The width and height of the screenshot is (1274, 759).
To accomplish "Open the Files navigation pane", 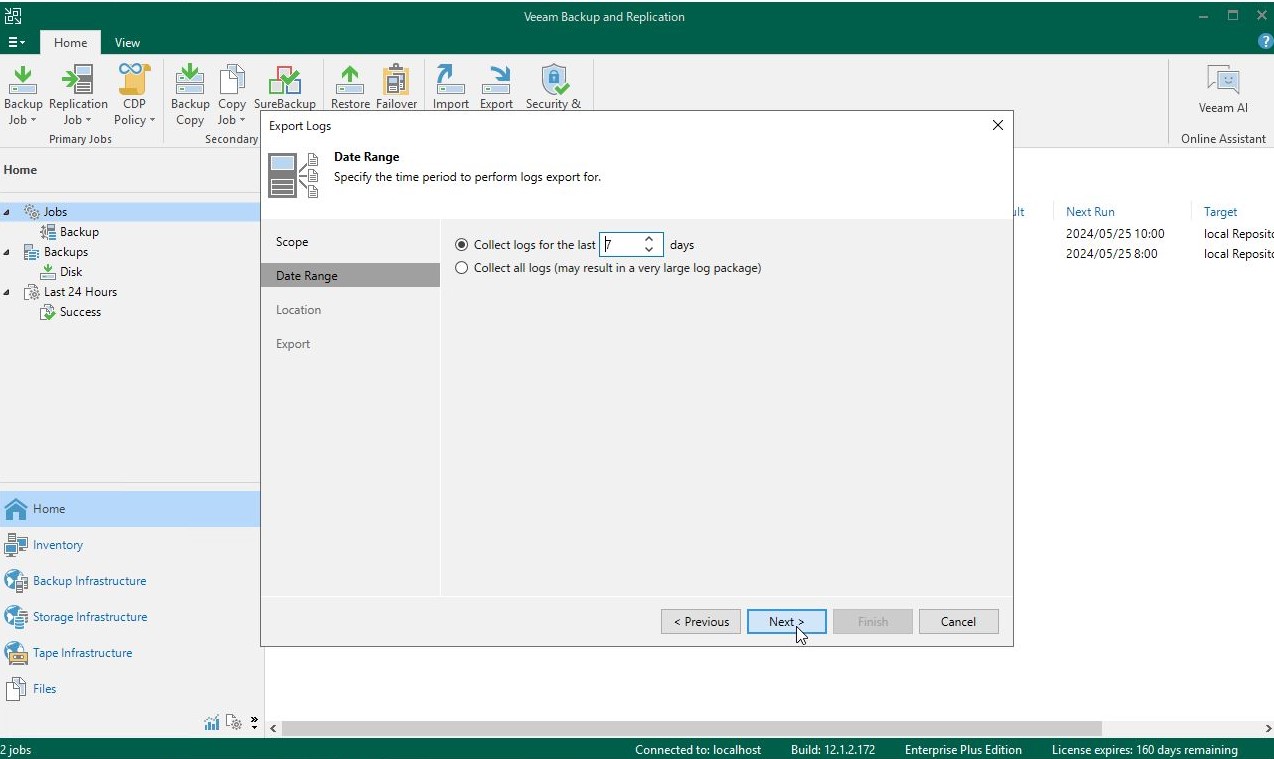I will pos(130,689).
